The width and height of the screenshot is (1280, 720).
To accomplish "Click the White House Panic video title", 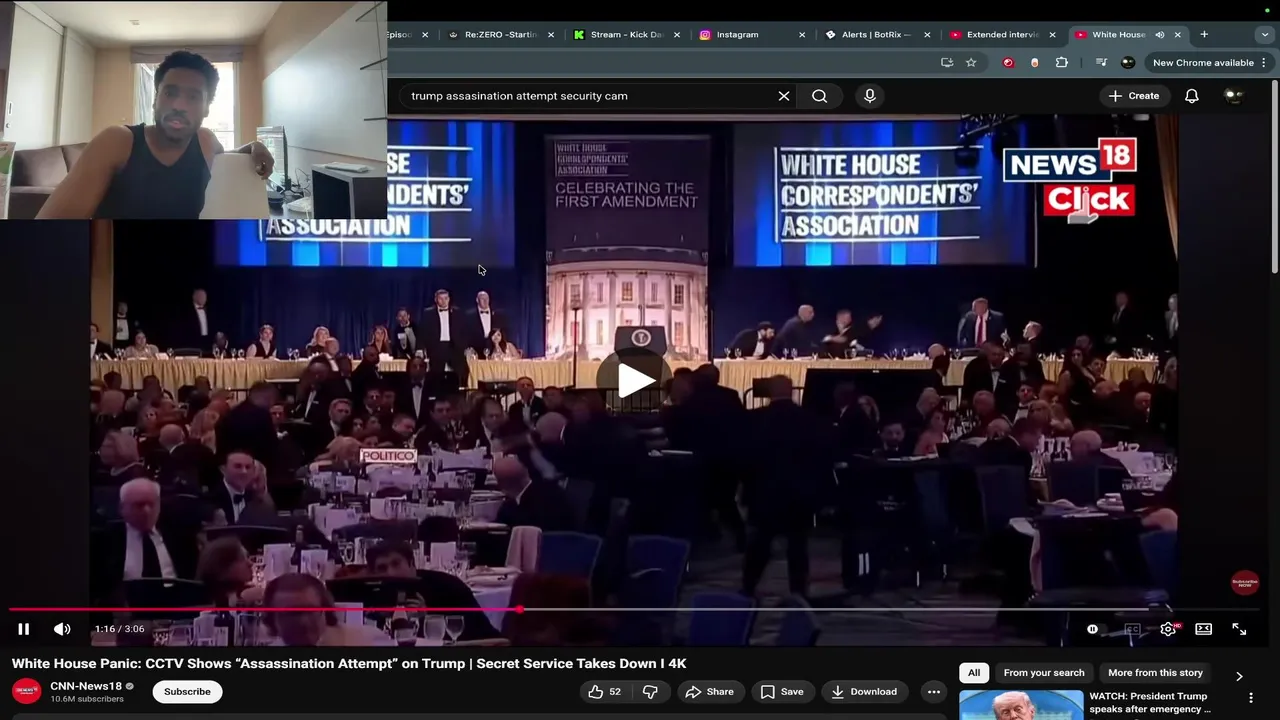I will click(349, 663).
